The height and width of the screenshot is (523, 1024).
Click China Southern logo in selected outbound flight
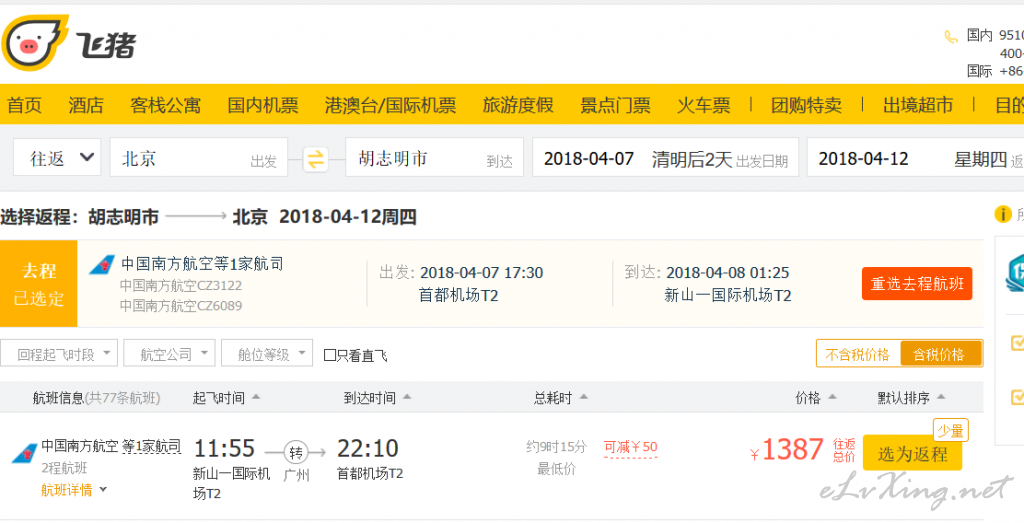tap(102, 264)
